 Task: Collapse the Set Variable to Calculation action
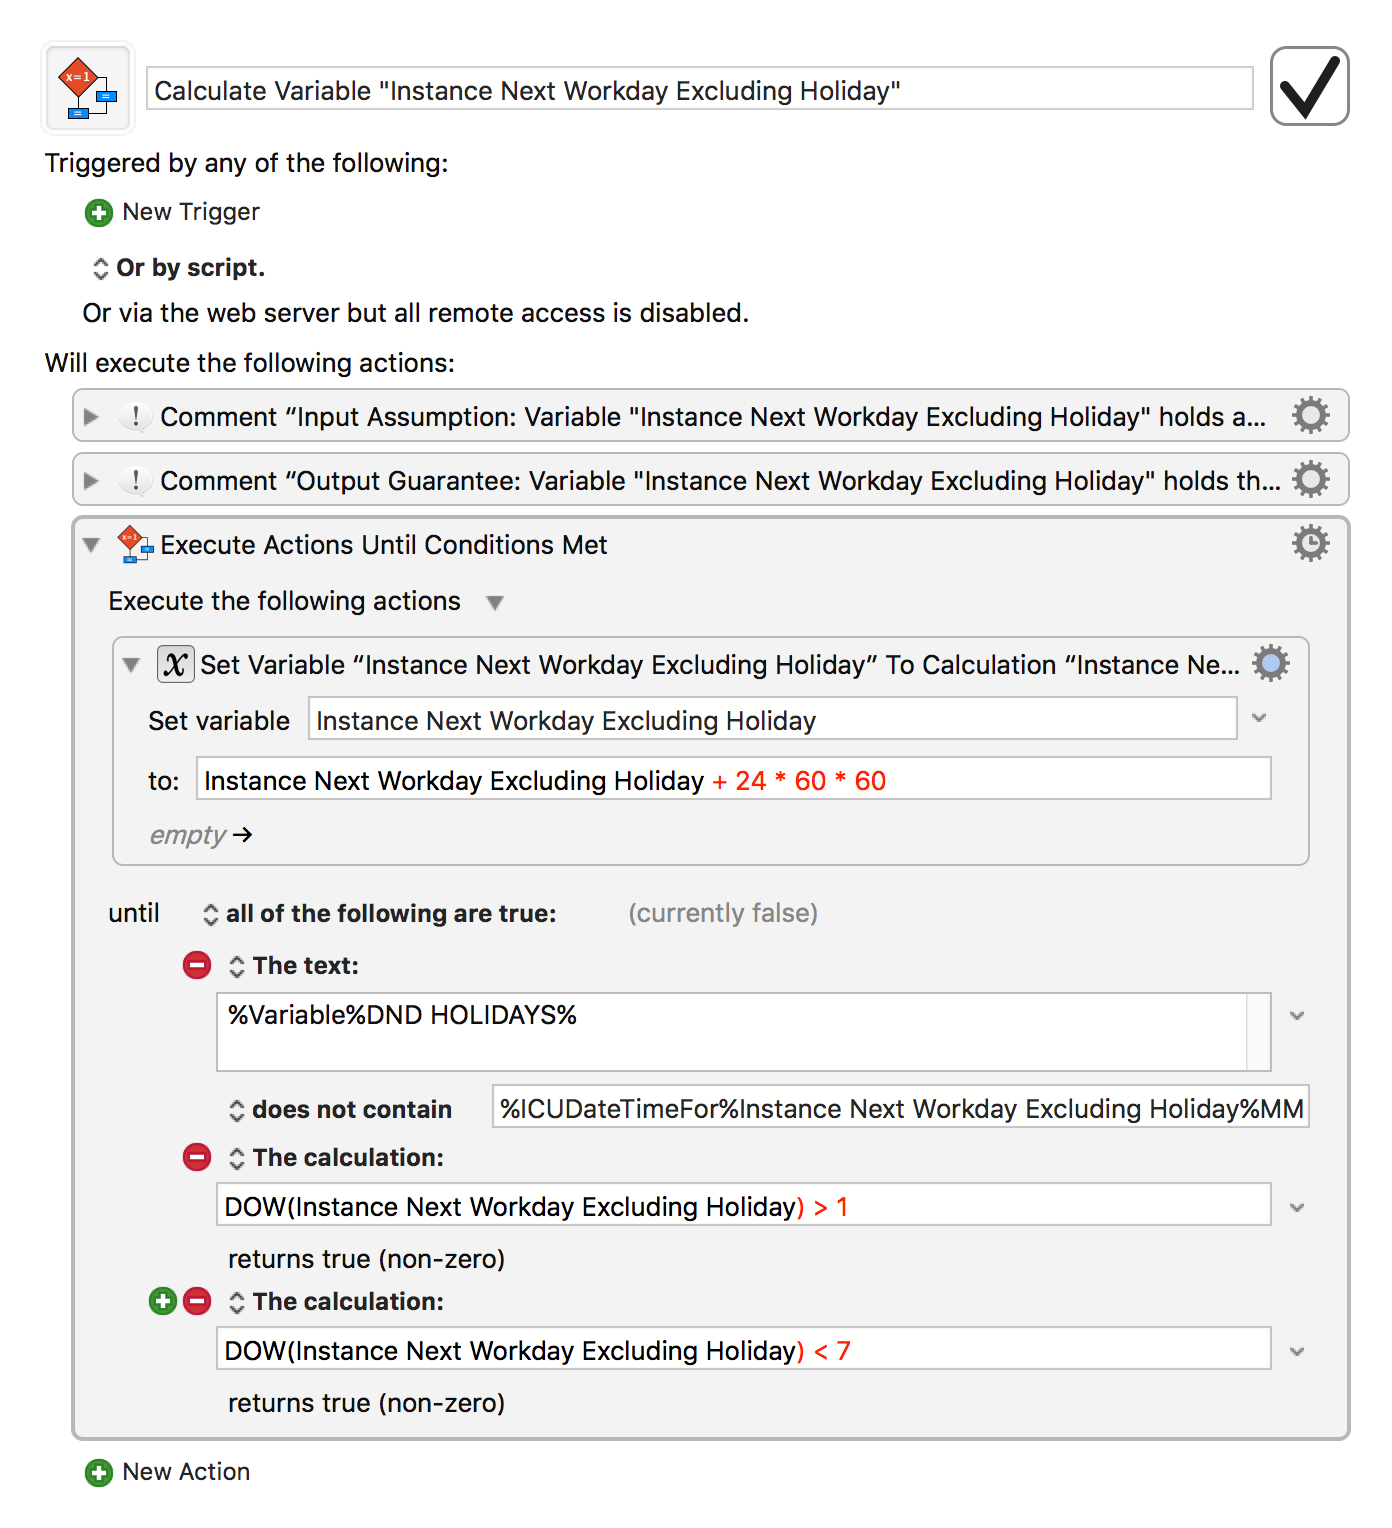pos(131,665)
